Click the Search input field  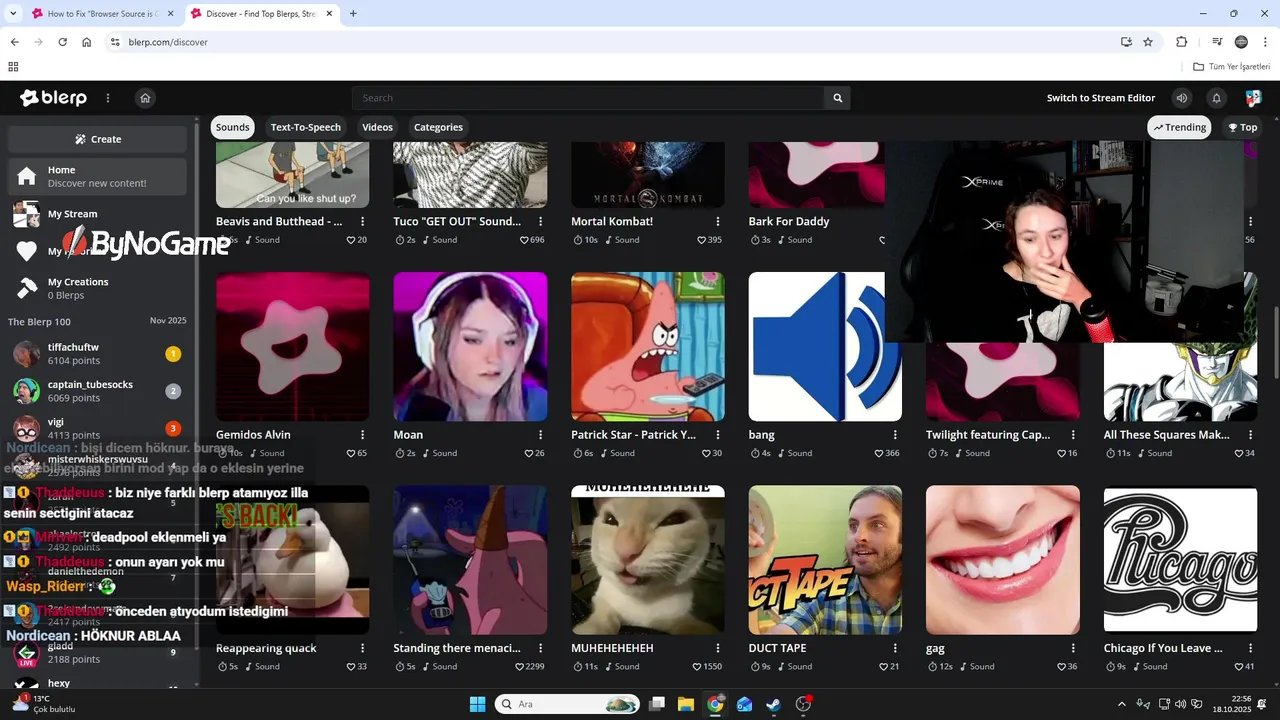point(588,98)
